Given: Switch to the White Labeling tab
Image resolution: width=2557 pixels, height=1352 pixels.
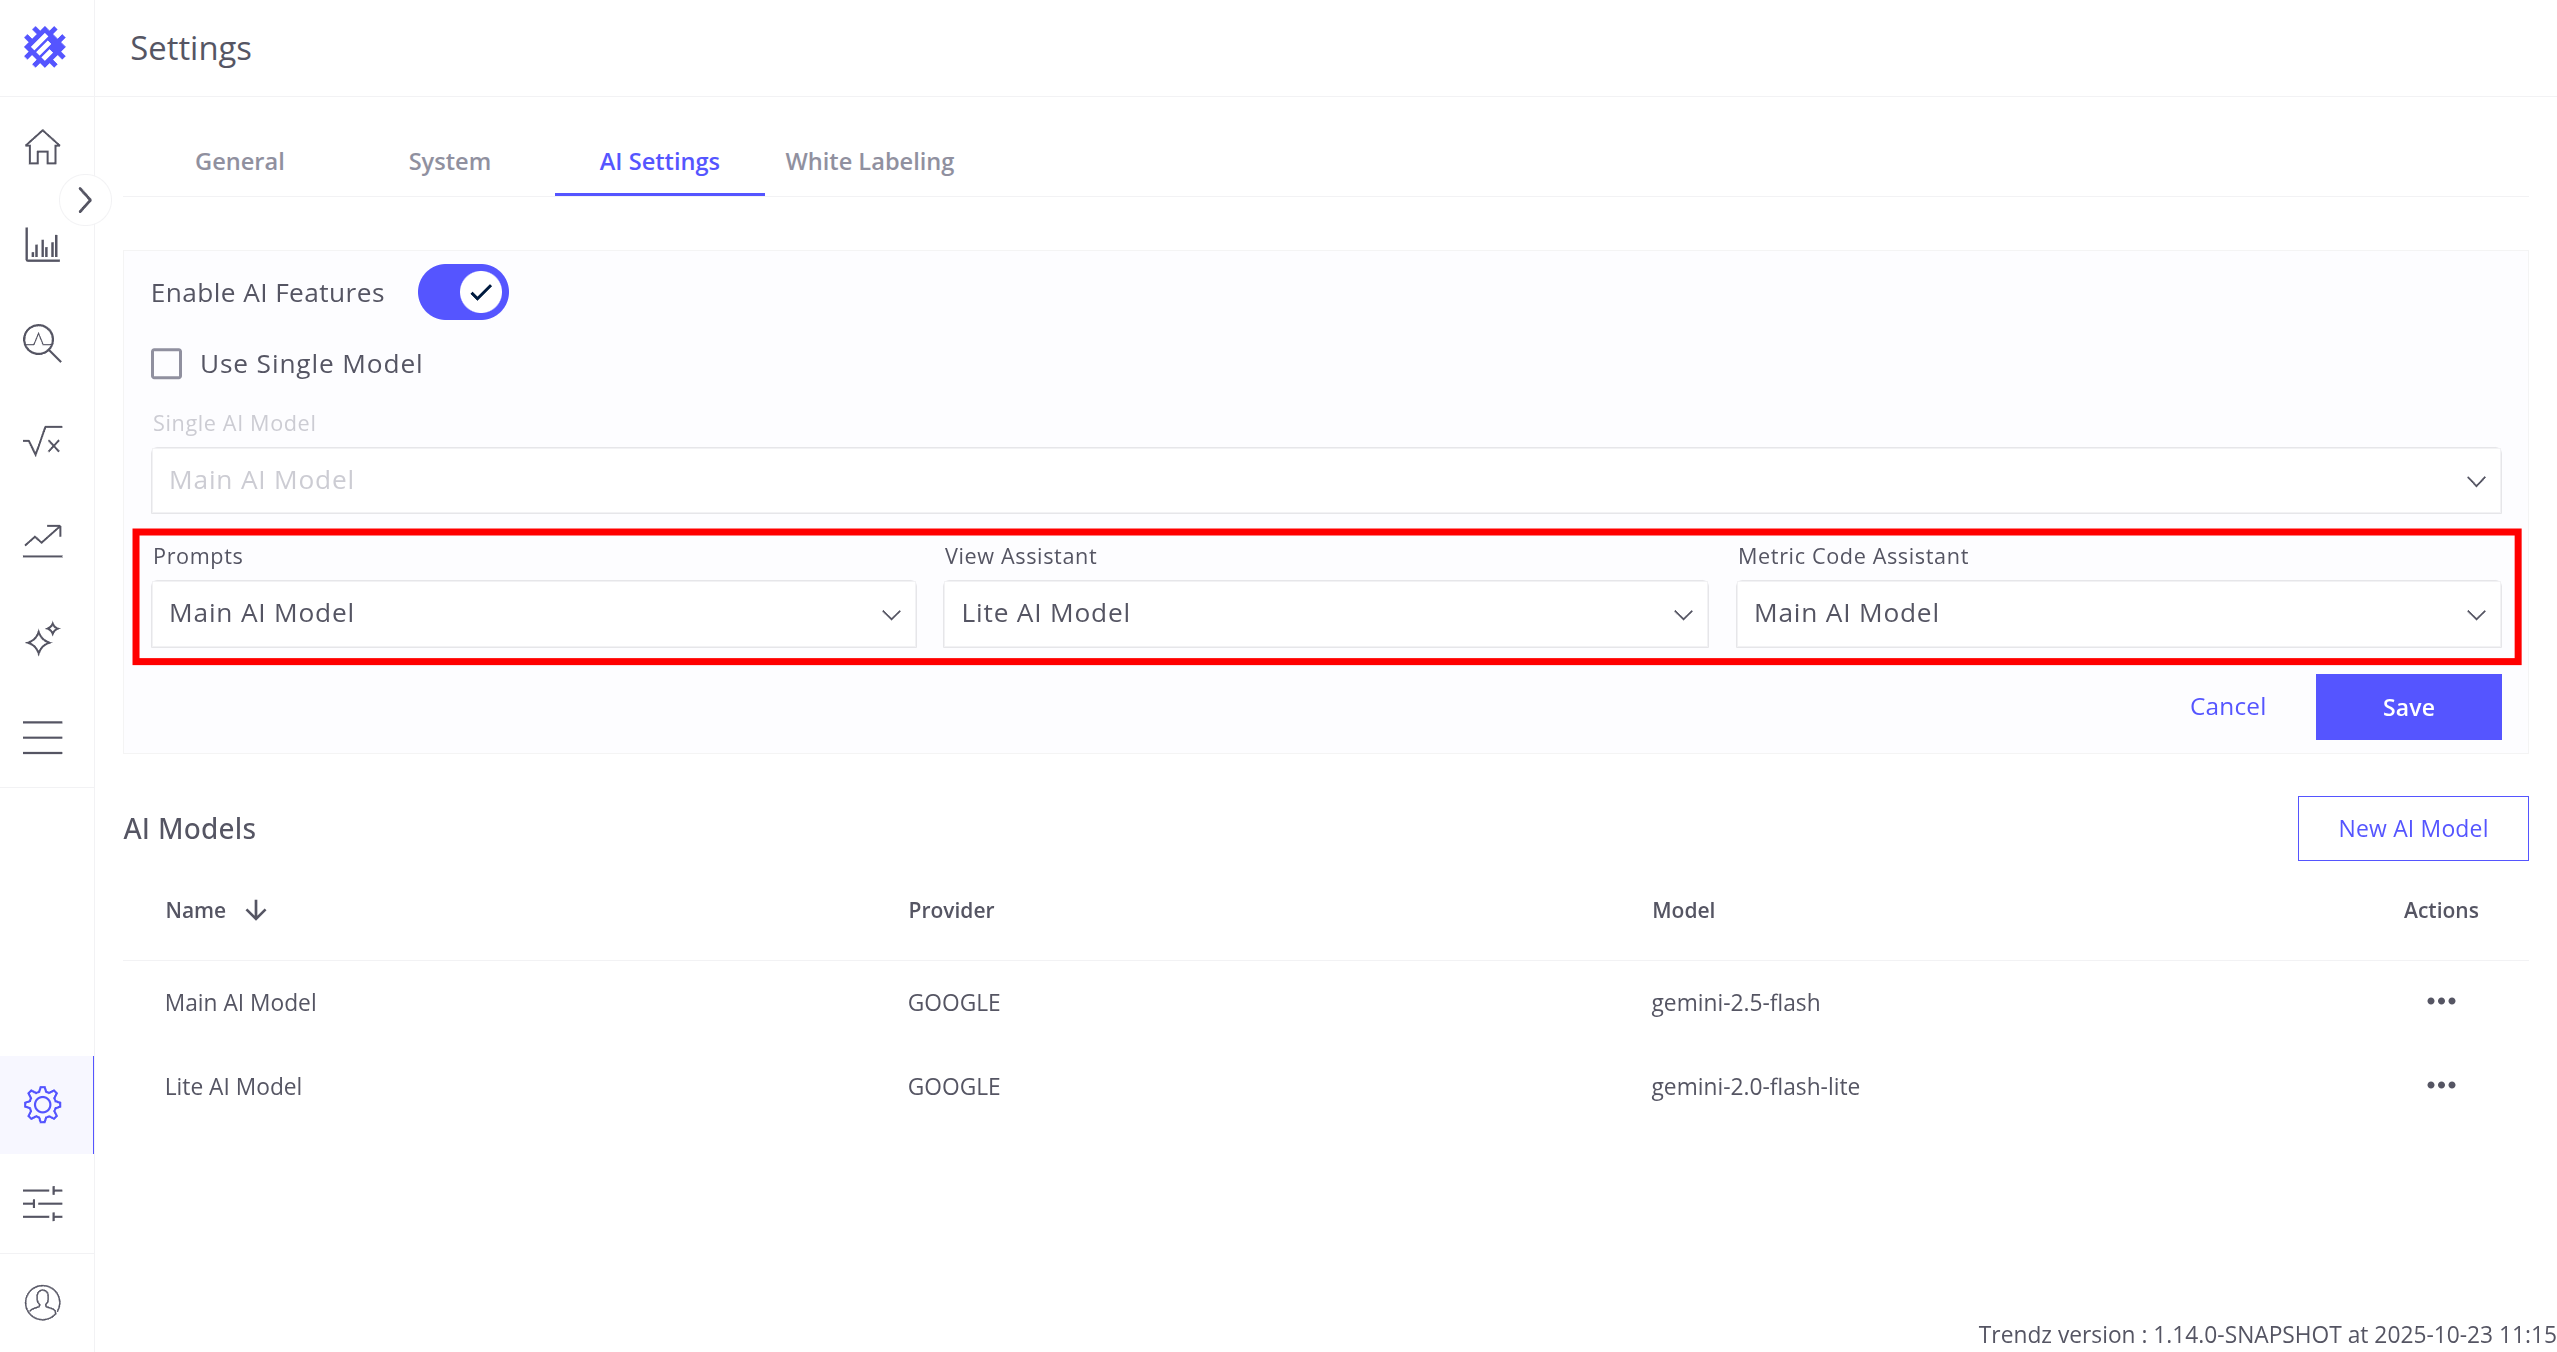Looking at the screenshot, I should click(869, 162).
